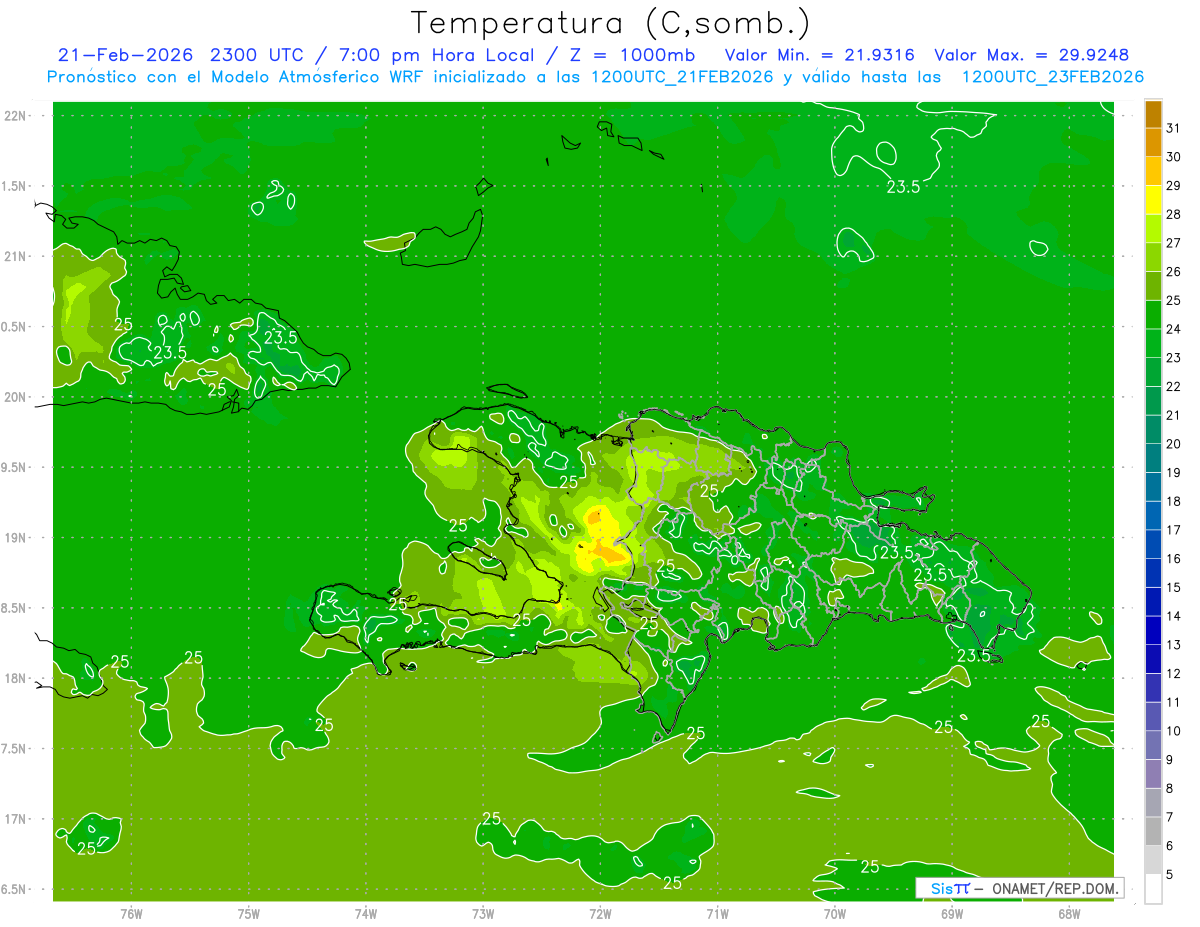Click the legend value "20"
1200x927 pixels.
point(1174,444)
